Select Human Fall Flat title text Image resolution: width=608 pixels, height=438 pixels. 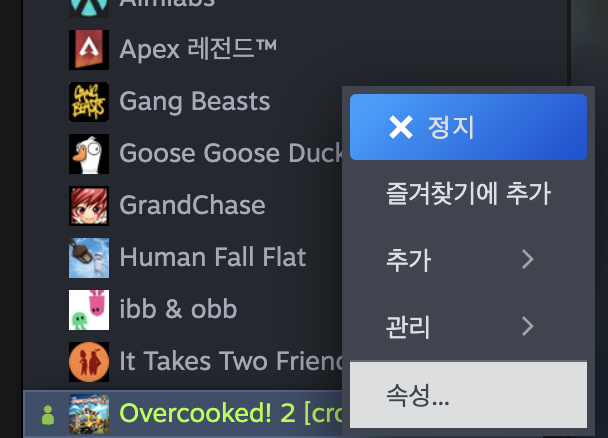[213, 257]
